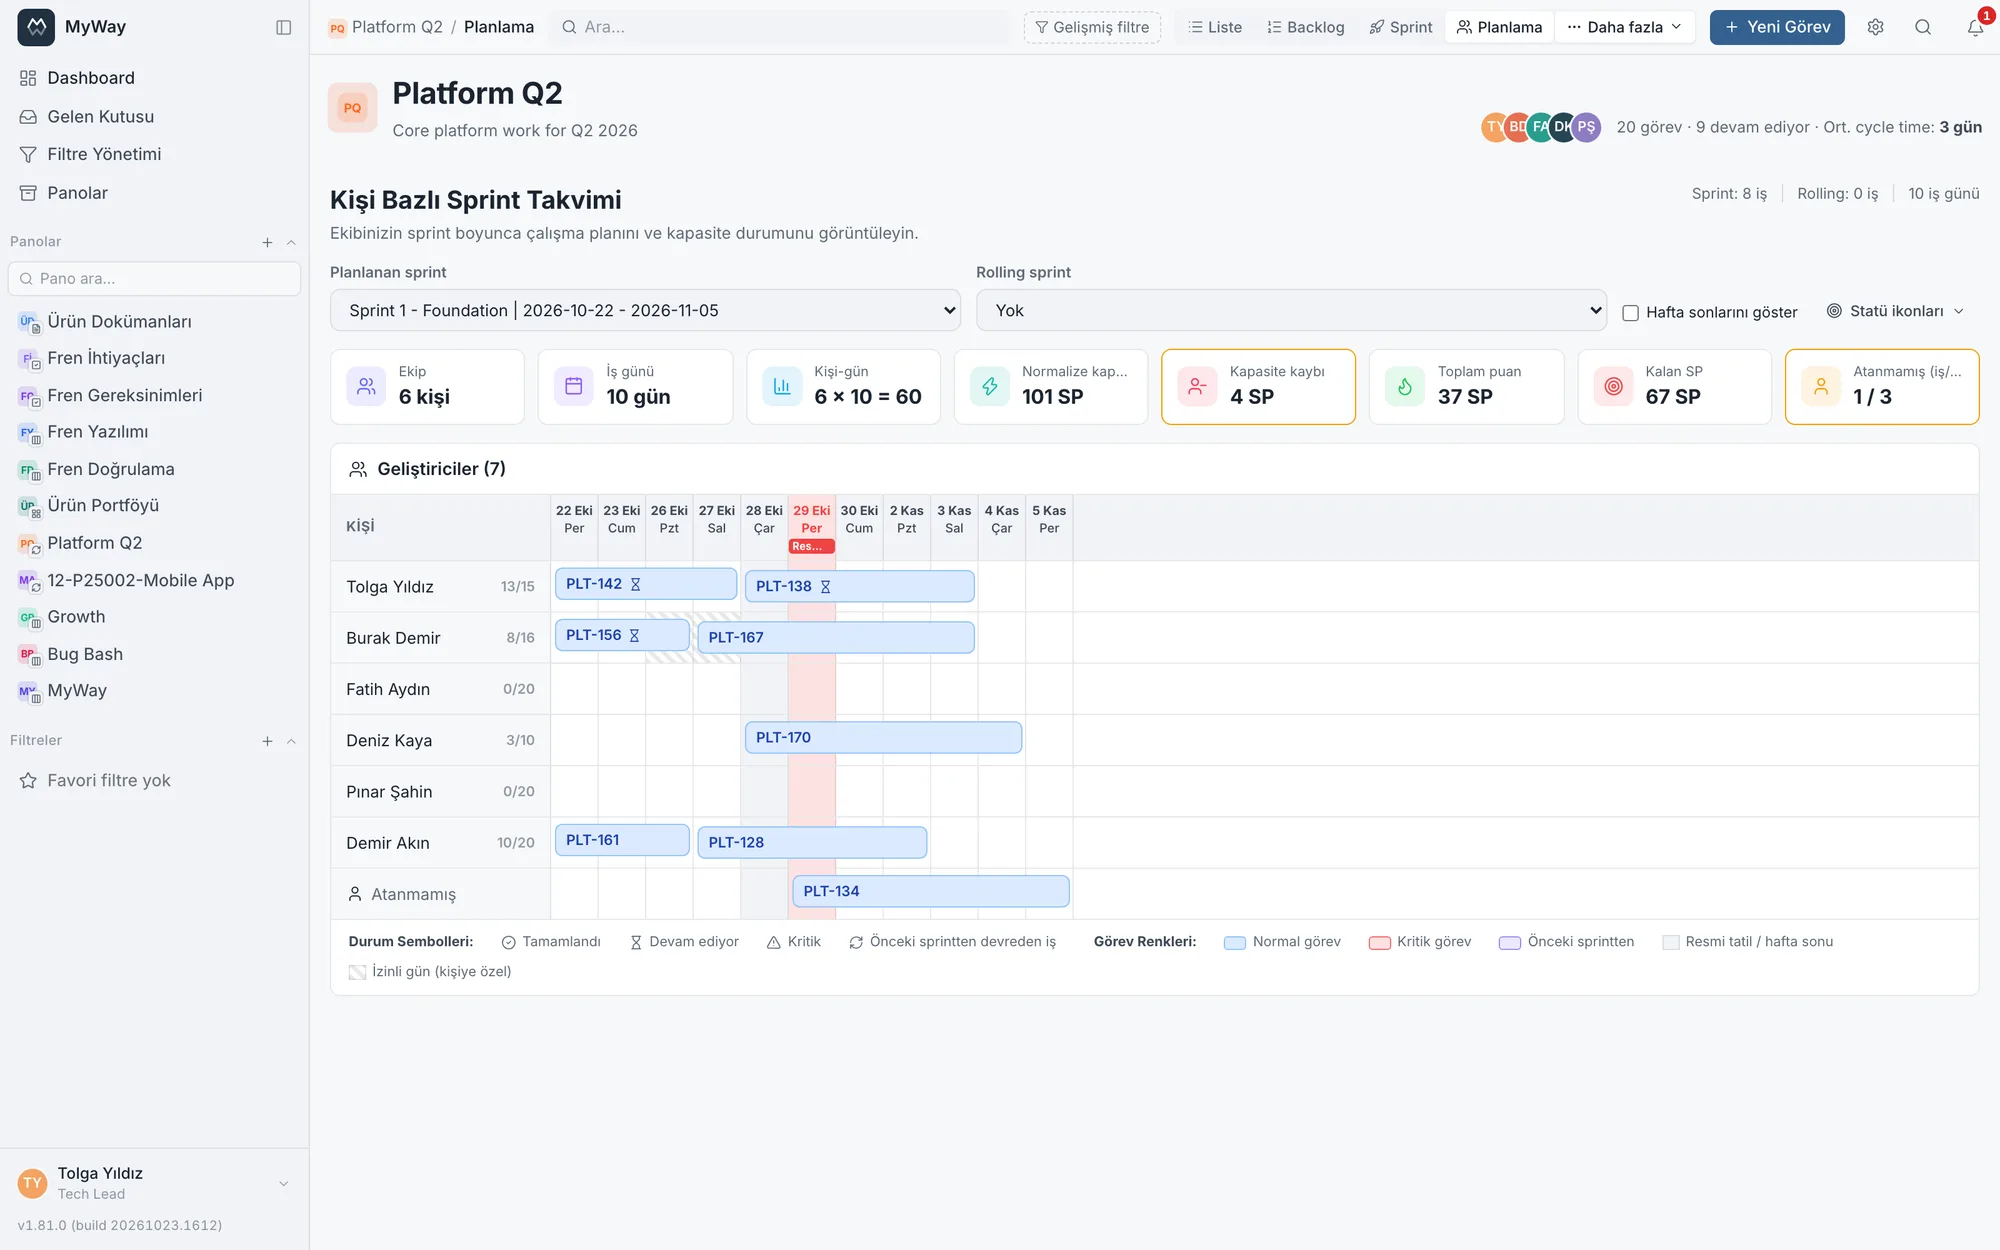2000x1250 pixels.
Task: Go to Platform Q2 breadcrumb link
Action: click(x=396, y=27)
